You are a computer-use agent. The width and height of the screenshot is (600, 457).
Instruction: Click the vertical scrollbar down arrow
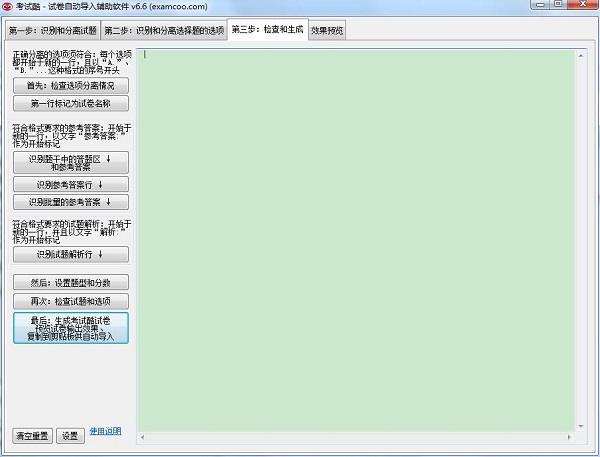[581, 426]
